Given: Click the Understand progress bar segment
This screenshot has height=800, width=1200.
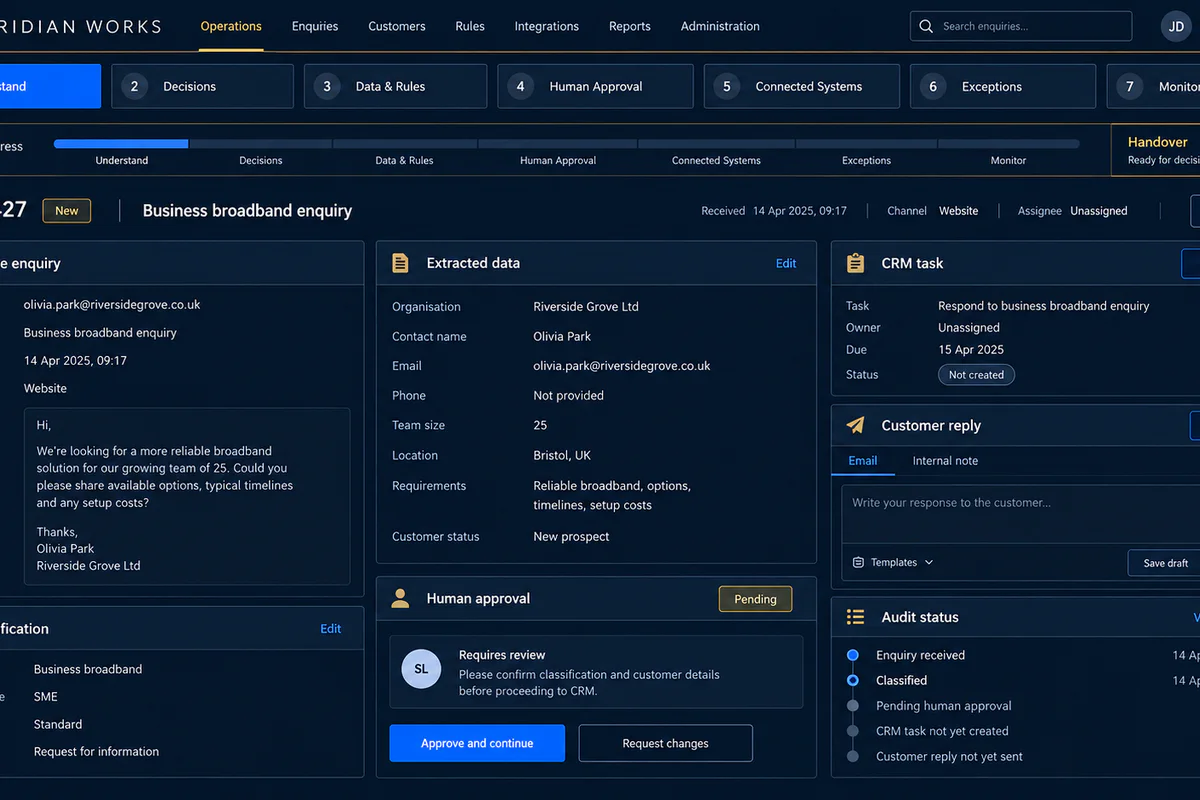Looking at the screenshot, I should pyautogui.click(x=121, y=144).
